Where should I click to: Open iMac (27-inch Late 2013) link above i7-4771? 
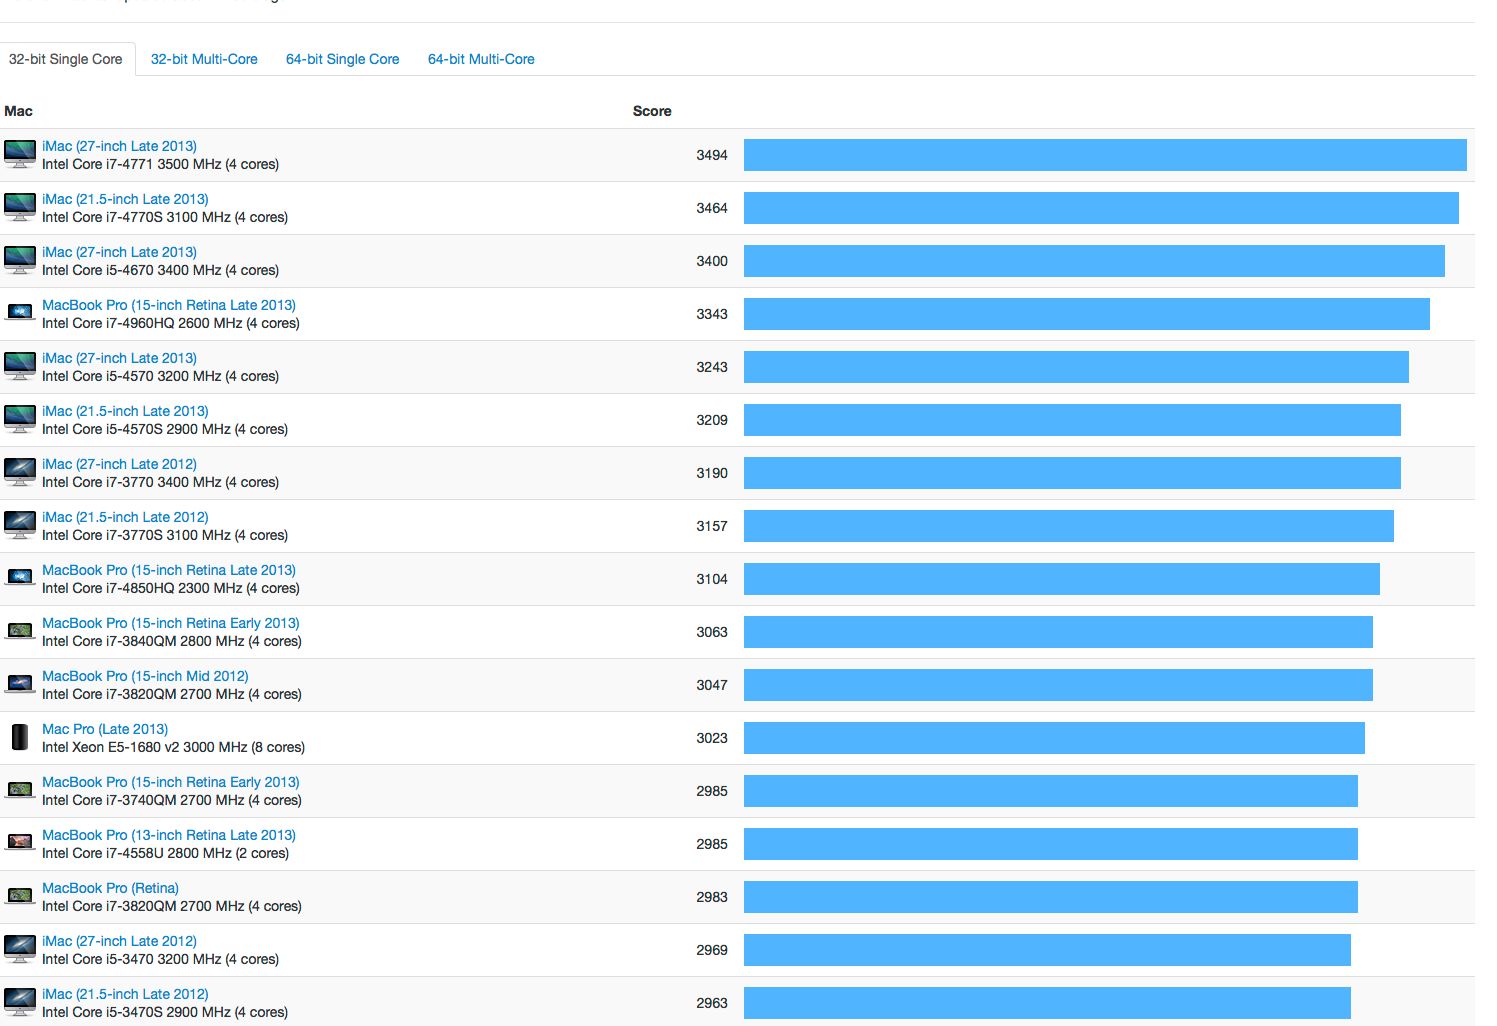[119, 146]
